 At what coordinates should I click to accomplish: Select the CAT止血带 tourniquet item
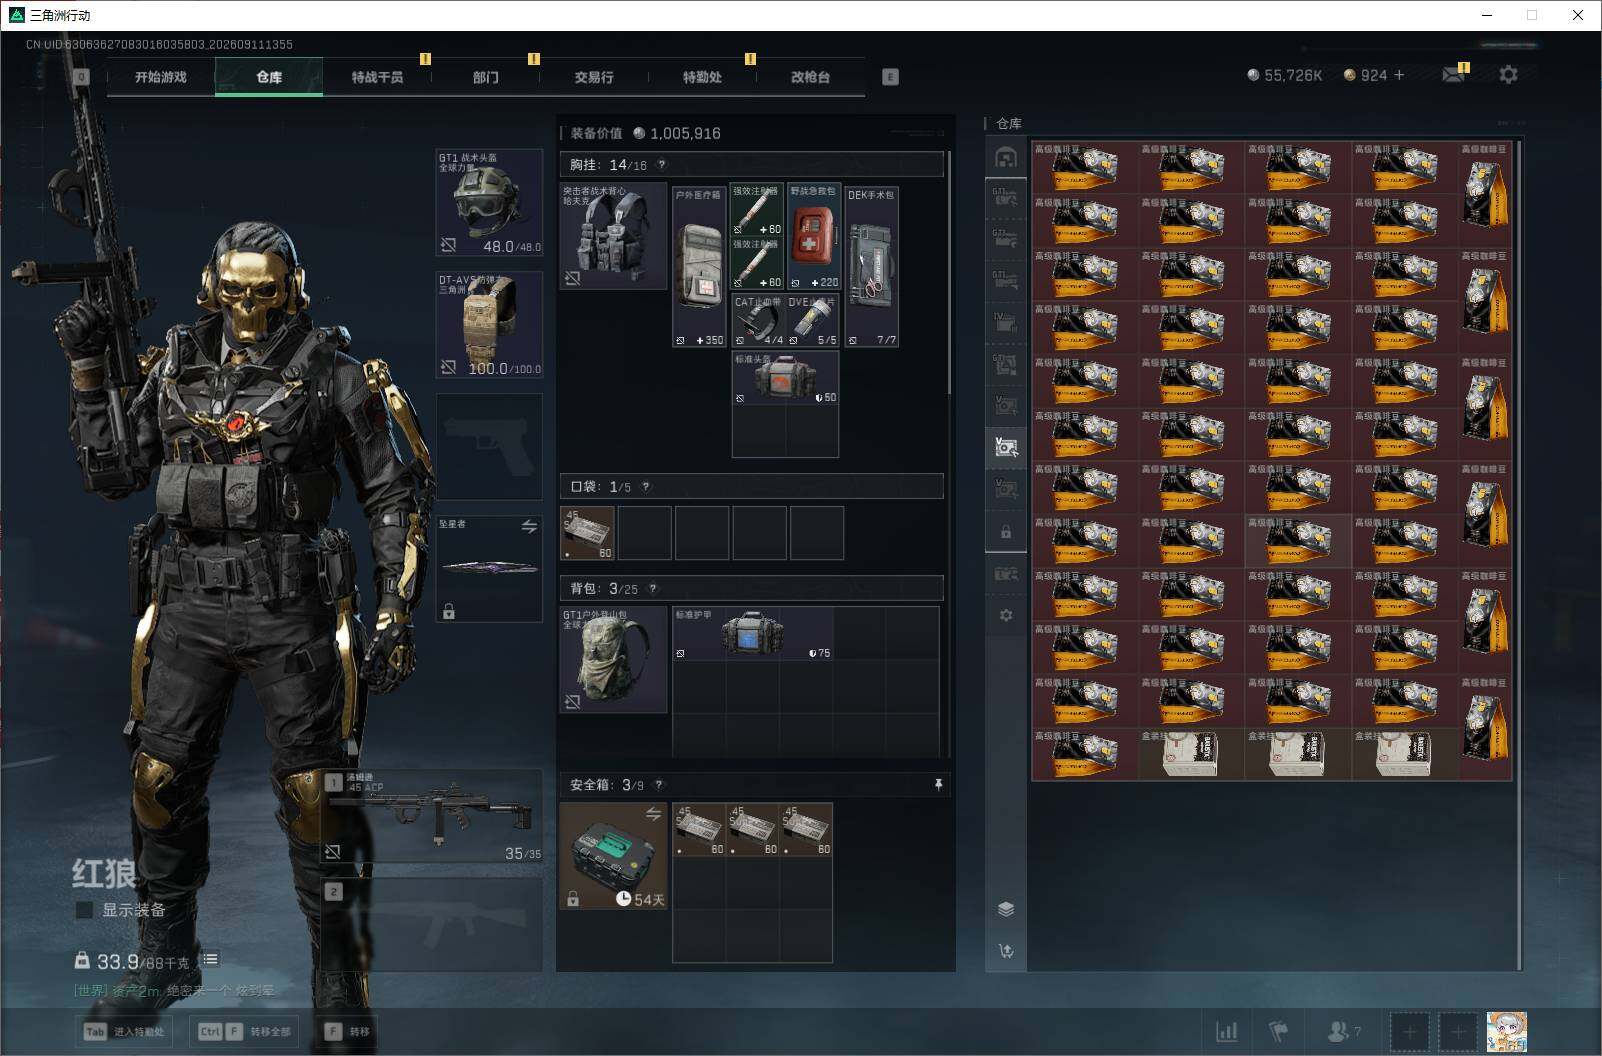(757, 320)
